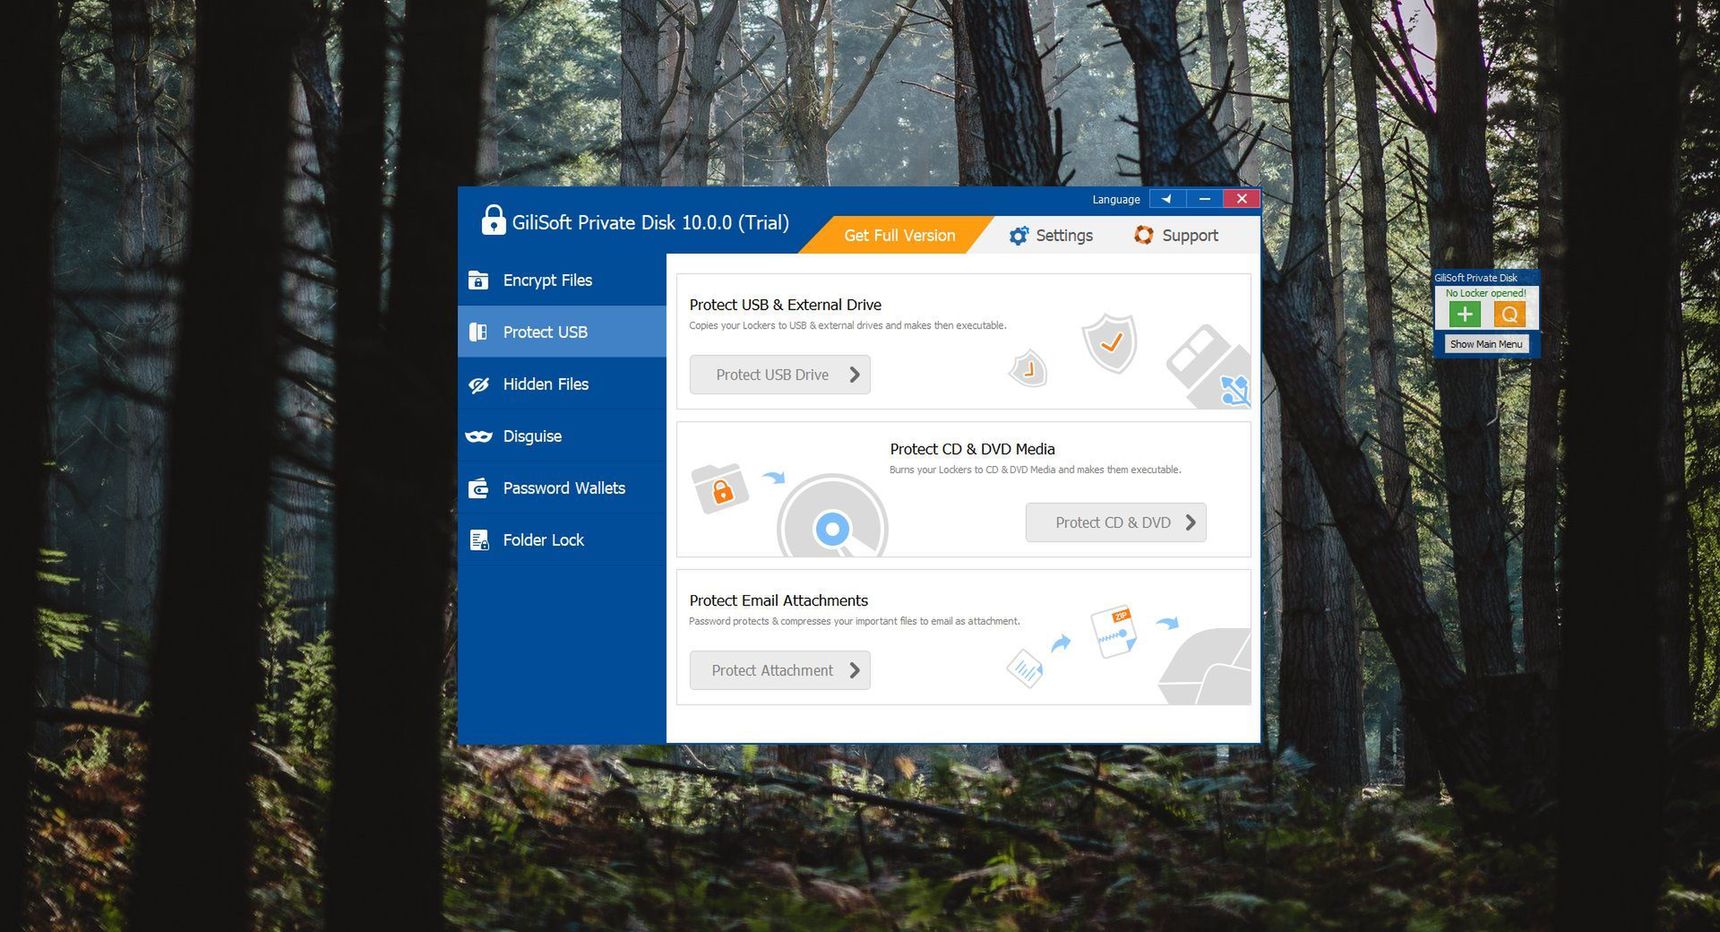Click the zip file illustration in the email panel
Viewport: 1720px width, 932px height.
click(x=1114, y=632)
